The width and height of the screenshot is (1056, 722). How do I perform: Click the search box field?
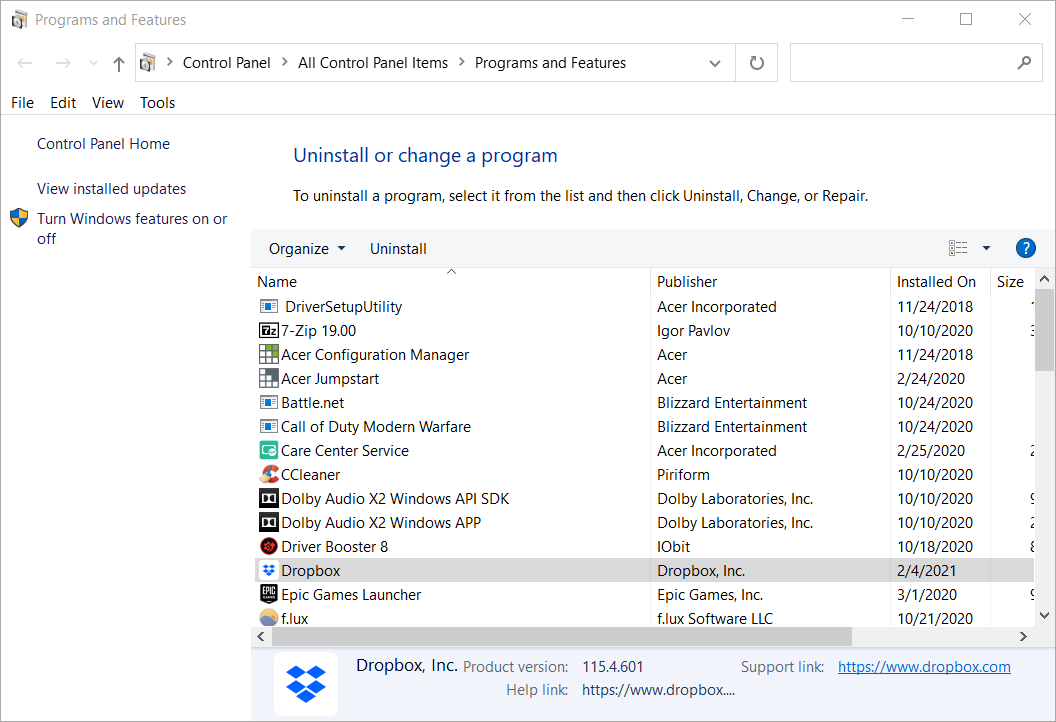[x=916, y=63]
